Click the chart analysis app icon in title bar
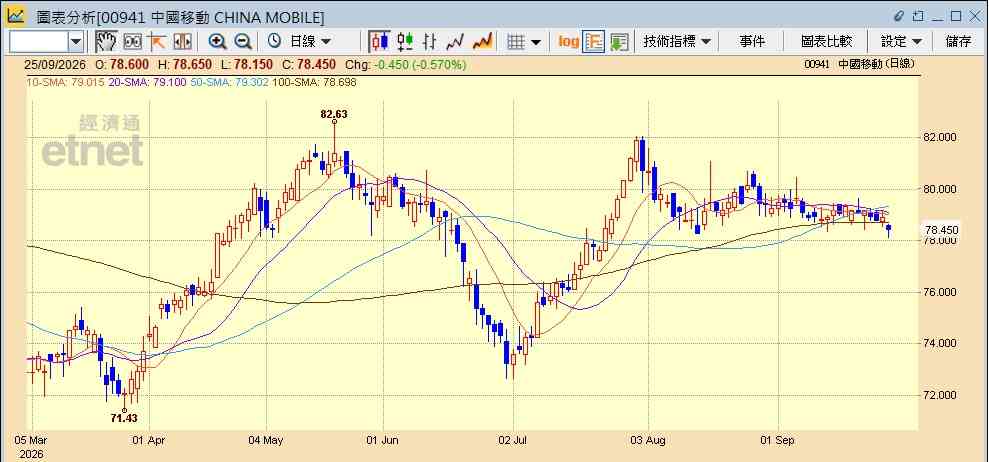Image resolution: width=989 pixels, height=462 pixels. point(16,15)
